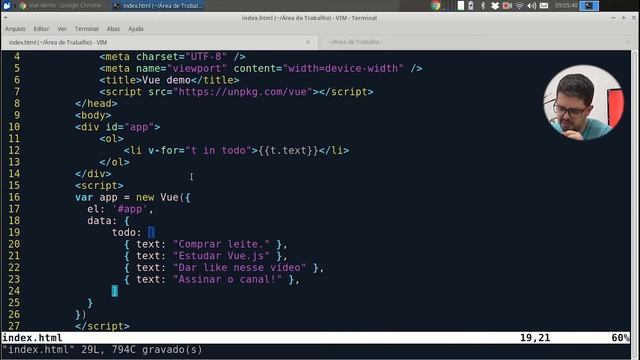Click the '29L, 794C gravado(s)' message
The image size is (640, 360).
142,350
